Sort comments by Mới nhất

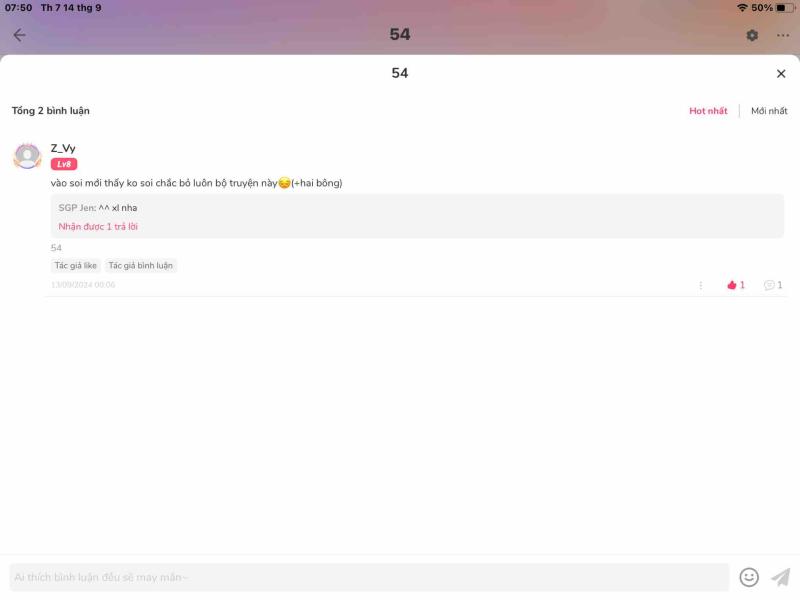pyautogui.click(x=769, y=111)
